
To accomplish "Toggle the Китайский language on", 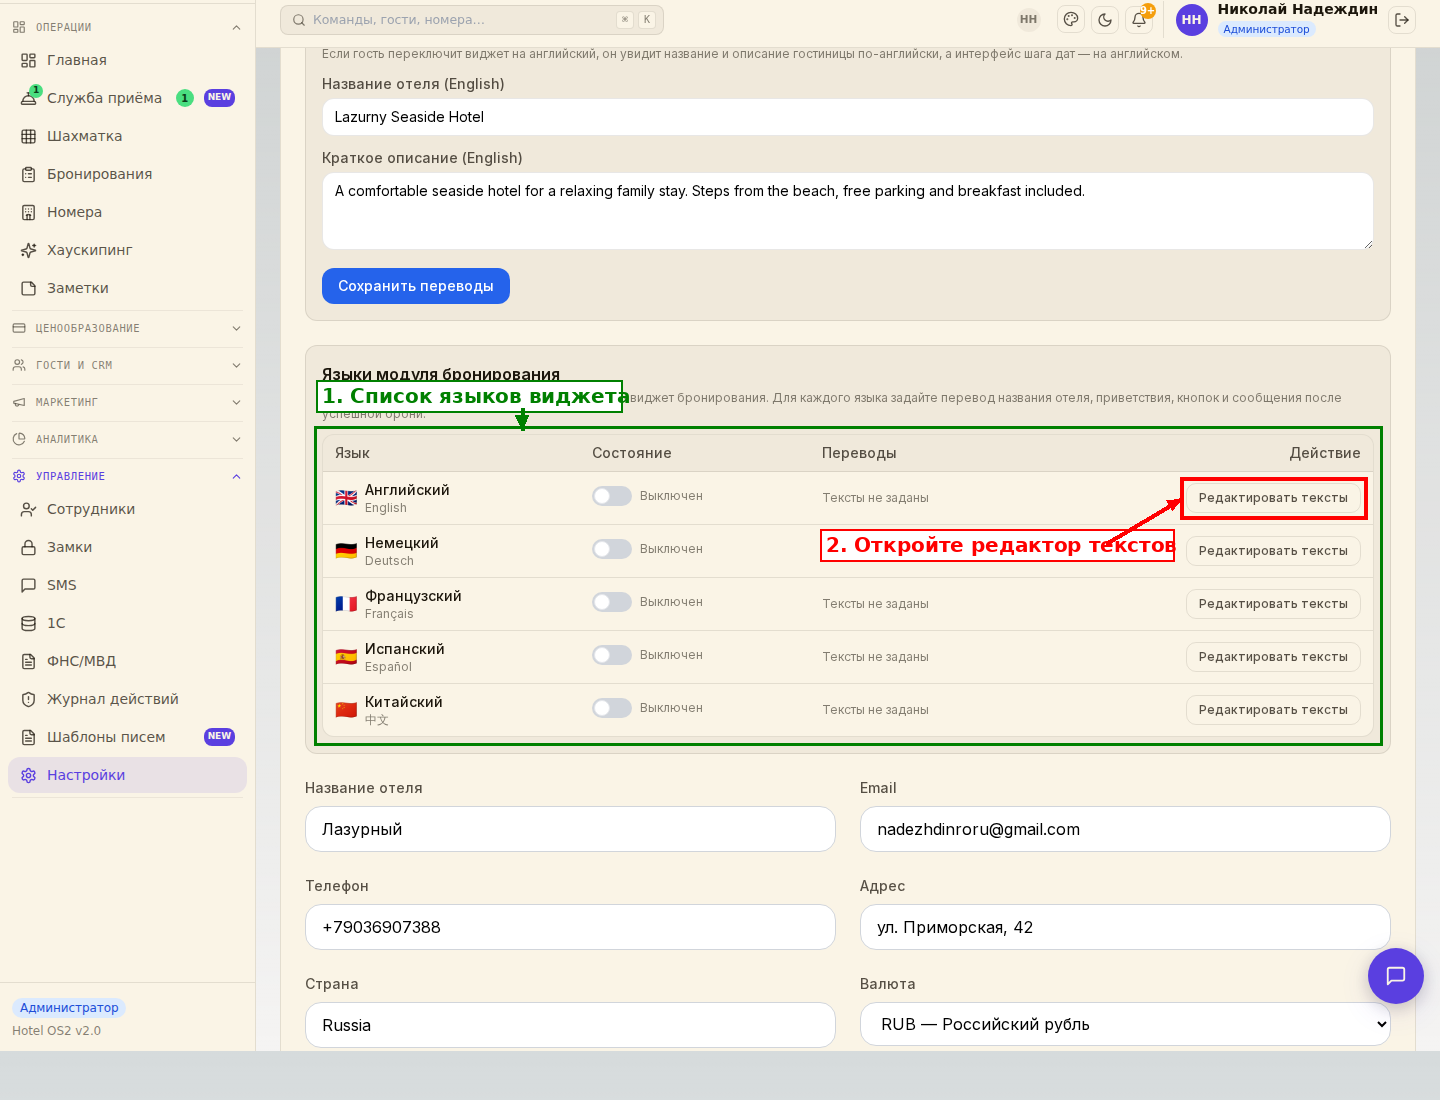I will [612, 708].
